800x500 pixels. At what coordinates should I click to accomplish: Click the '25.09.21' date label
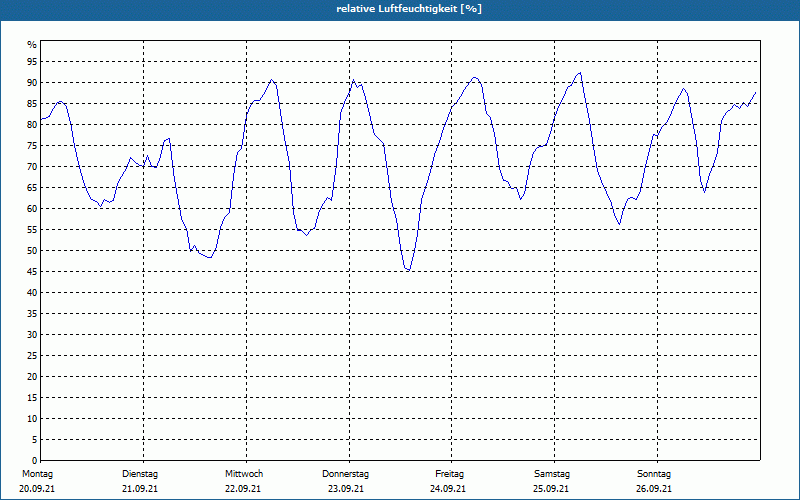coord(551,489)
